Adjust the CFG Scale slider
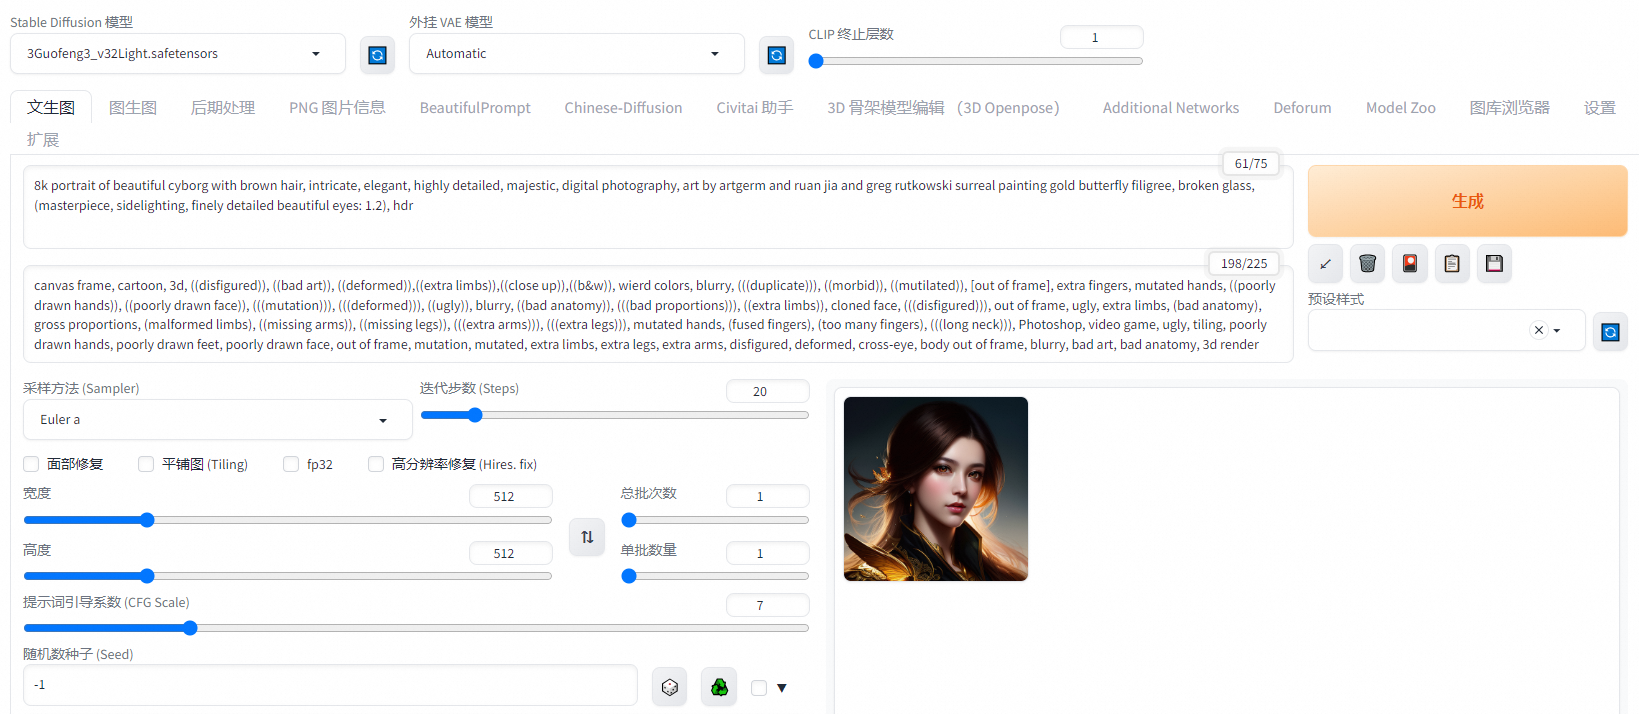 (x=415, y=628)
